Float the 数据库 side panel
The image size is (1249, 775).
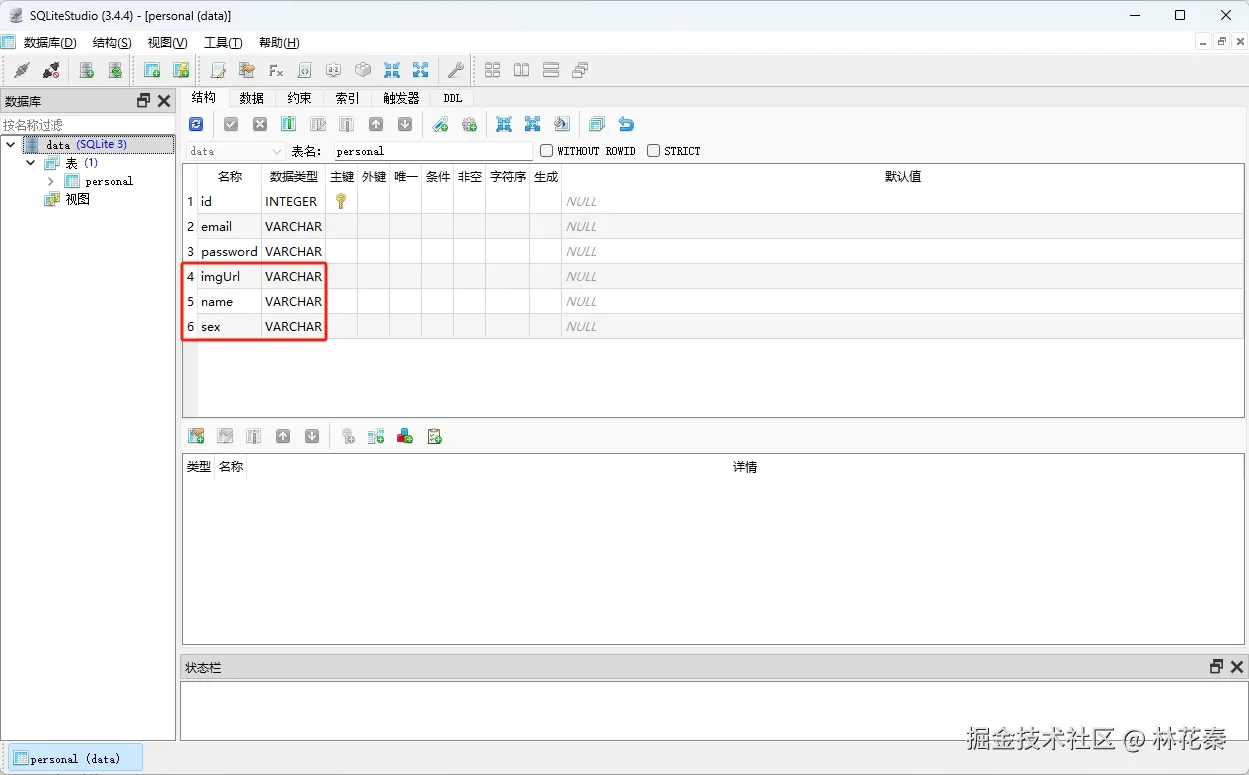point(143,101)
